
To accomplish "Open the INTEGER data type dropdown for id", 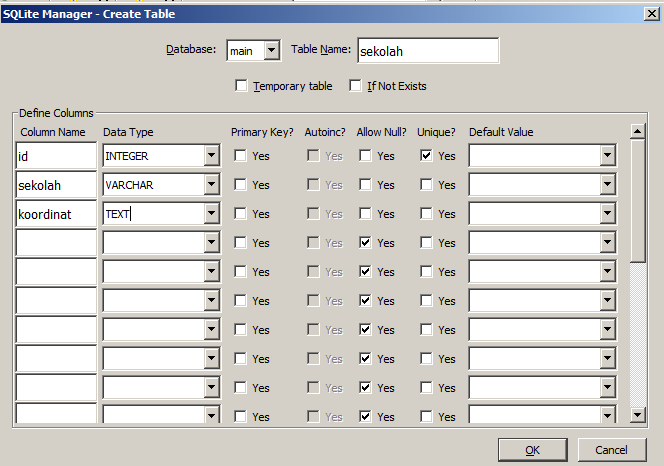I will pos(211,155).
